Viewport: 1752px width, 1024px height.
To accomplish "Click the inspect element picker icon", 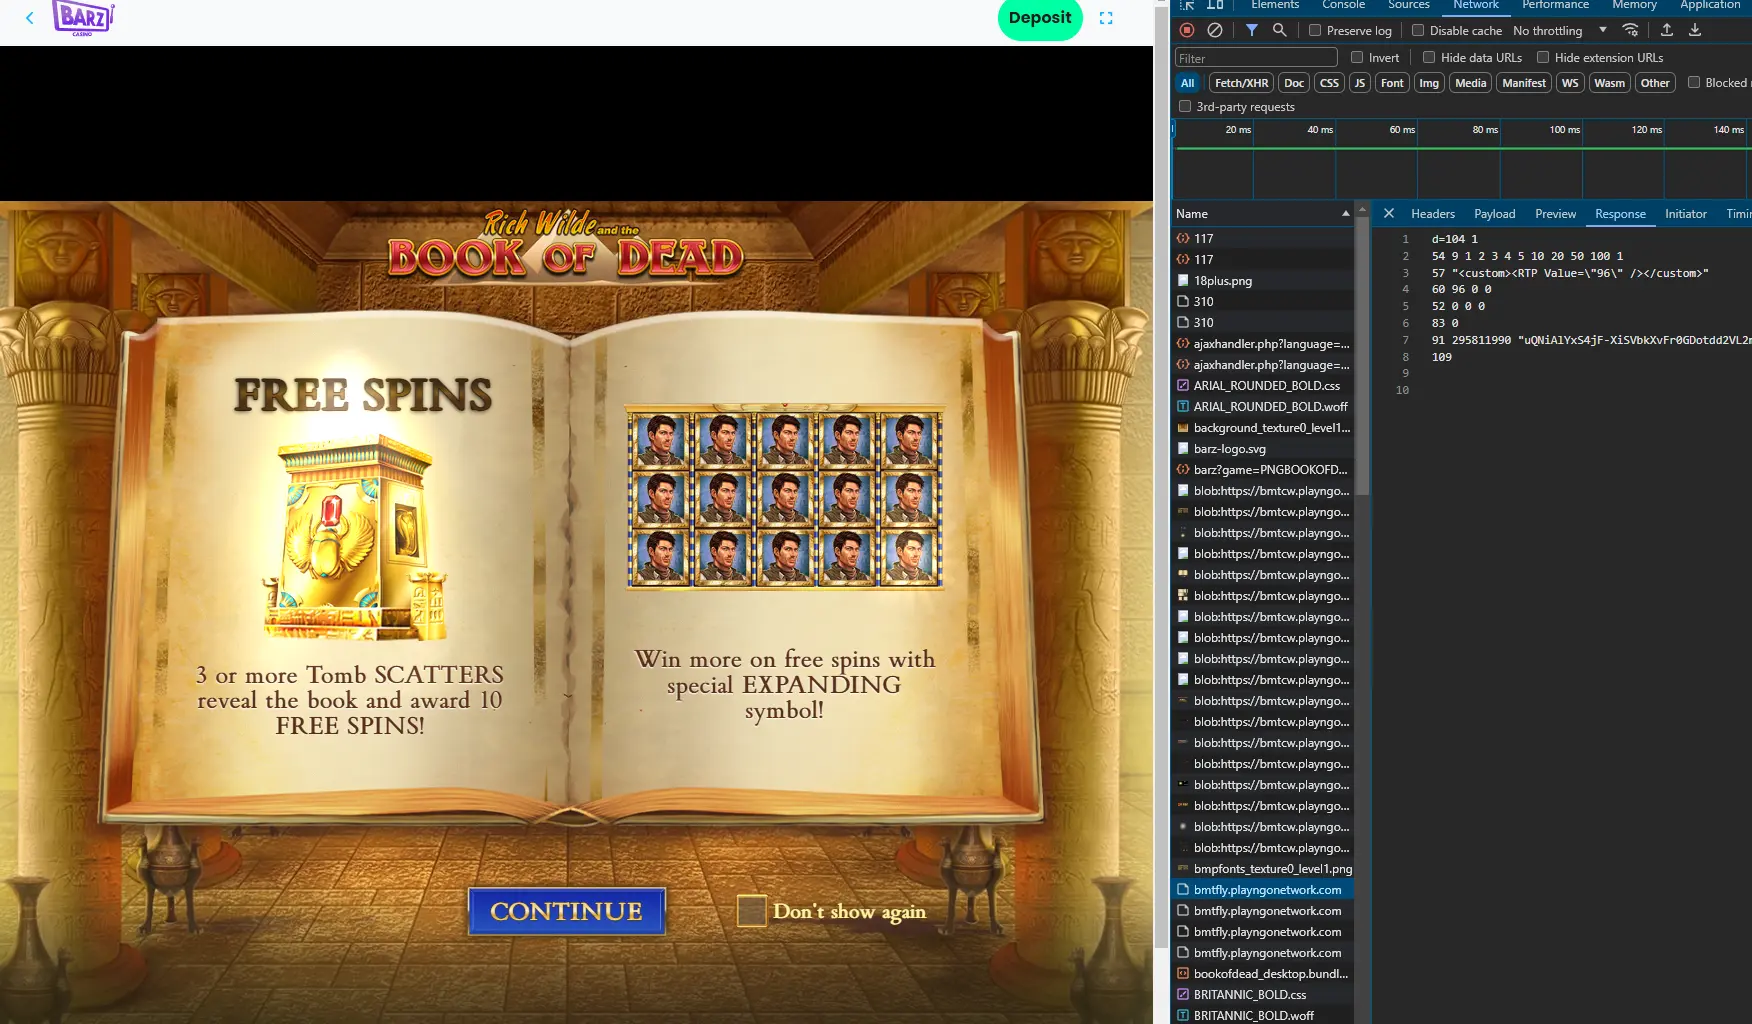I will [x=1188, y=5].
